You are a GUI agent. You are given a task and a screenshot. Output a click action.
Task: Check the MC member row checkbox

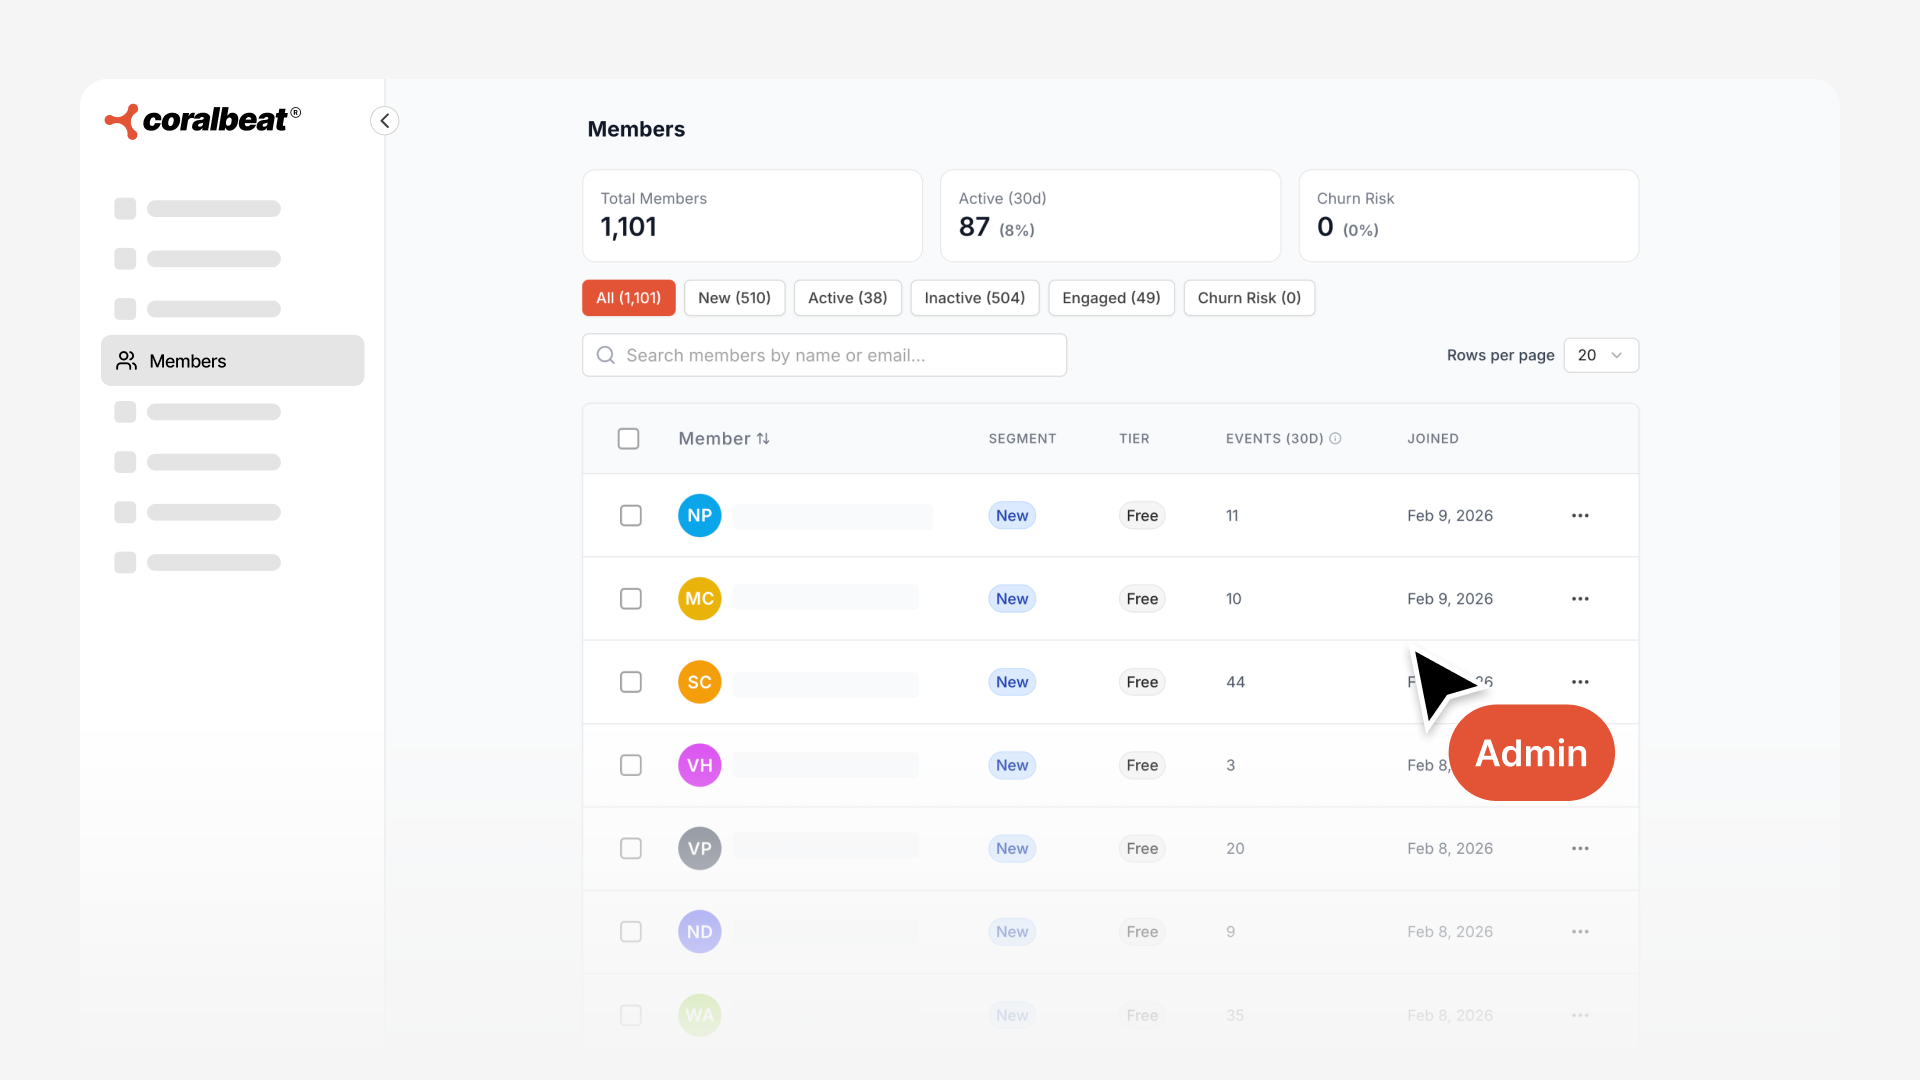pyautogui.click(x=630, y=599)
